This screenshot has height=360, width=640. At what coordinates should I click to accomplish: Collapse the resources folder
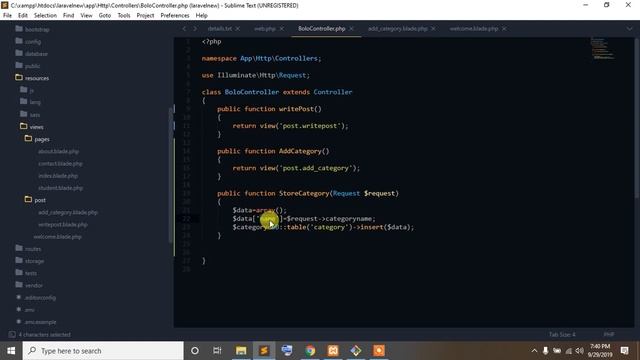(x=32, y=78)
